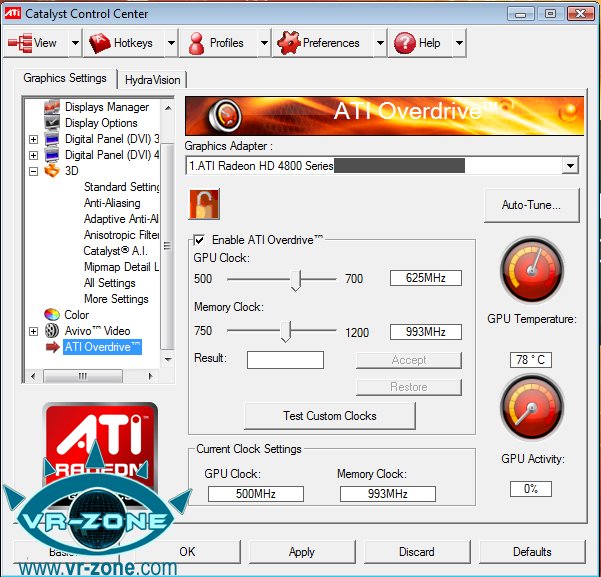Click the Auto-Tune button
The image size is (601, 577).
pos(532,205)
